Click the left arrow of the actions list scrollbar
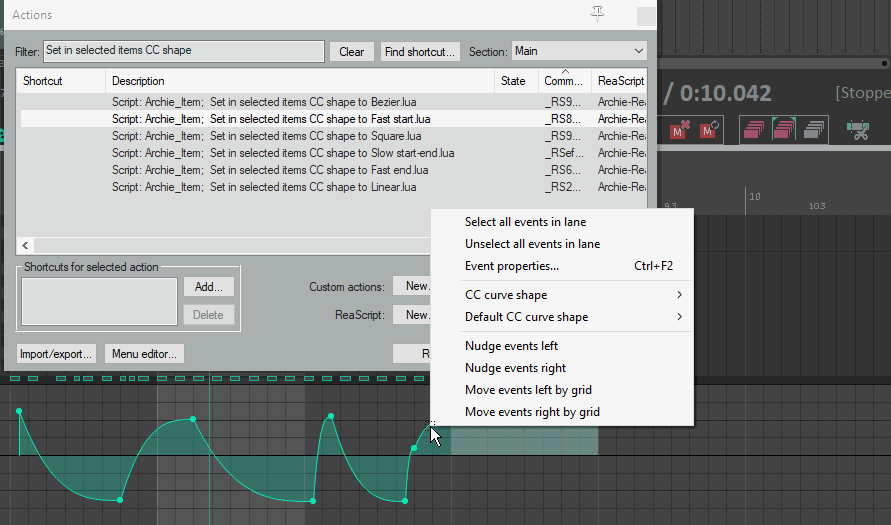 pos(25,245)
